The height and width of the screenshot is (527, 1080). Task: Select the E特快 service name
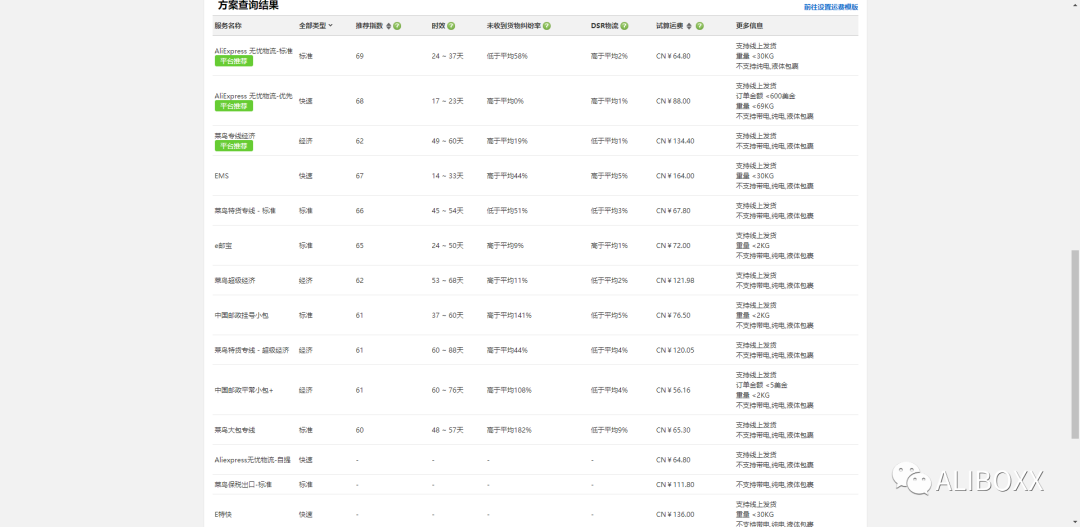tap(223, 514)
